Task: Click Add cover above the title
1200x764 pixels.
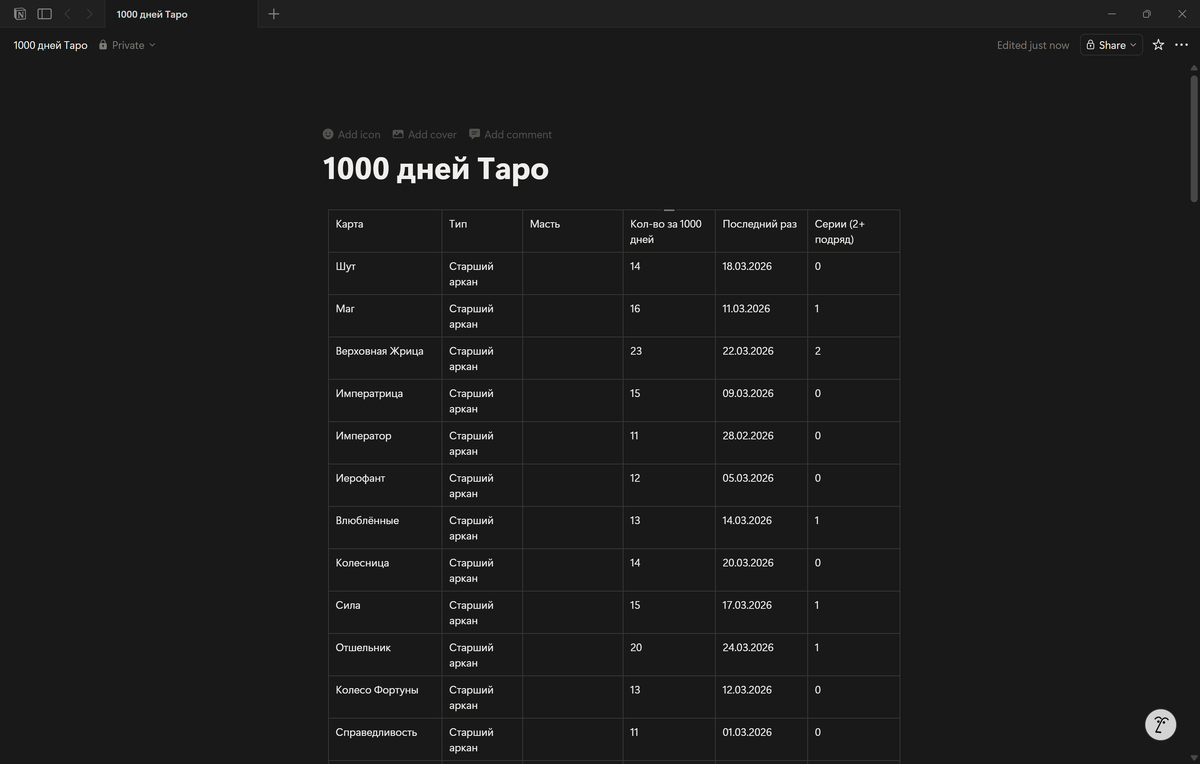Action: (x=424, y=134)
